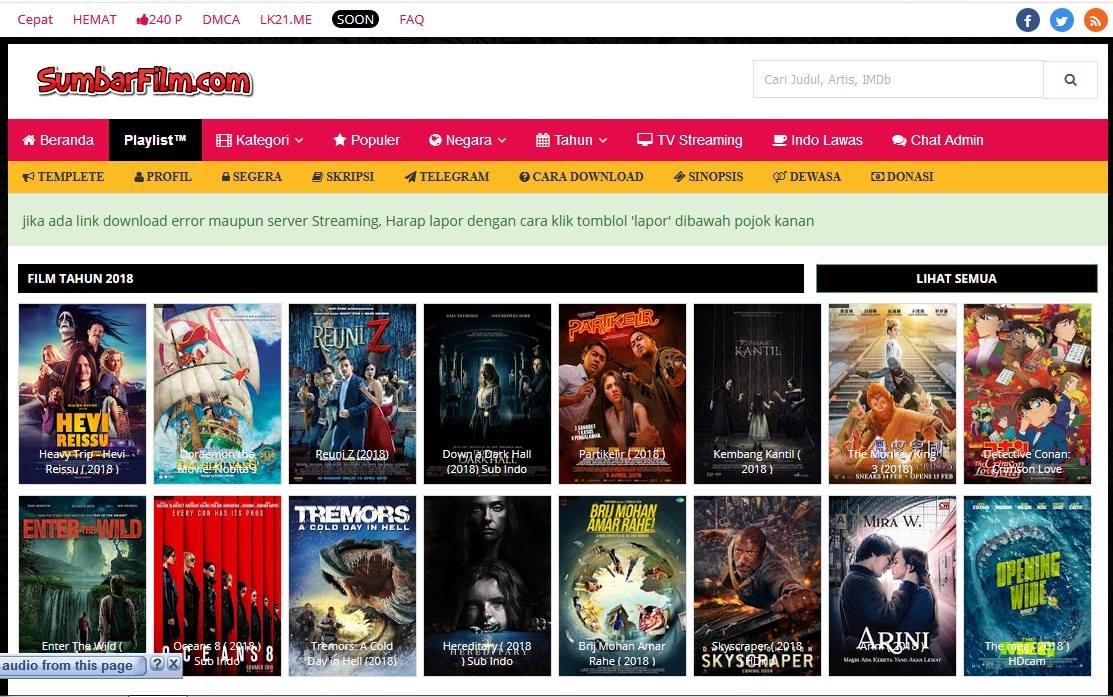Open the Detective Conan: Crimson Love poster
The width and height of the screenshot is (1113, 697).
pos(1027,394)
